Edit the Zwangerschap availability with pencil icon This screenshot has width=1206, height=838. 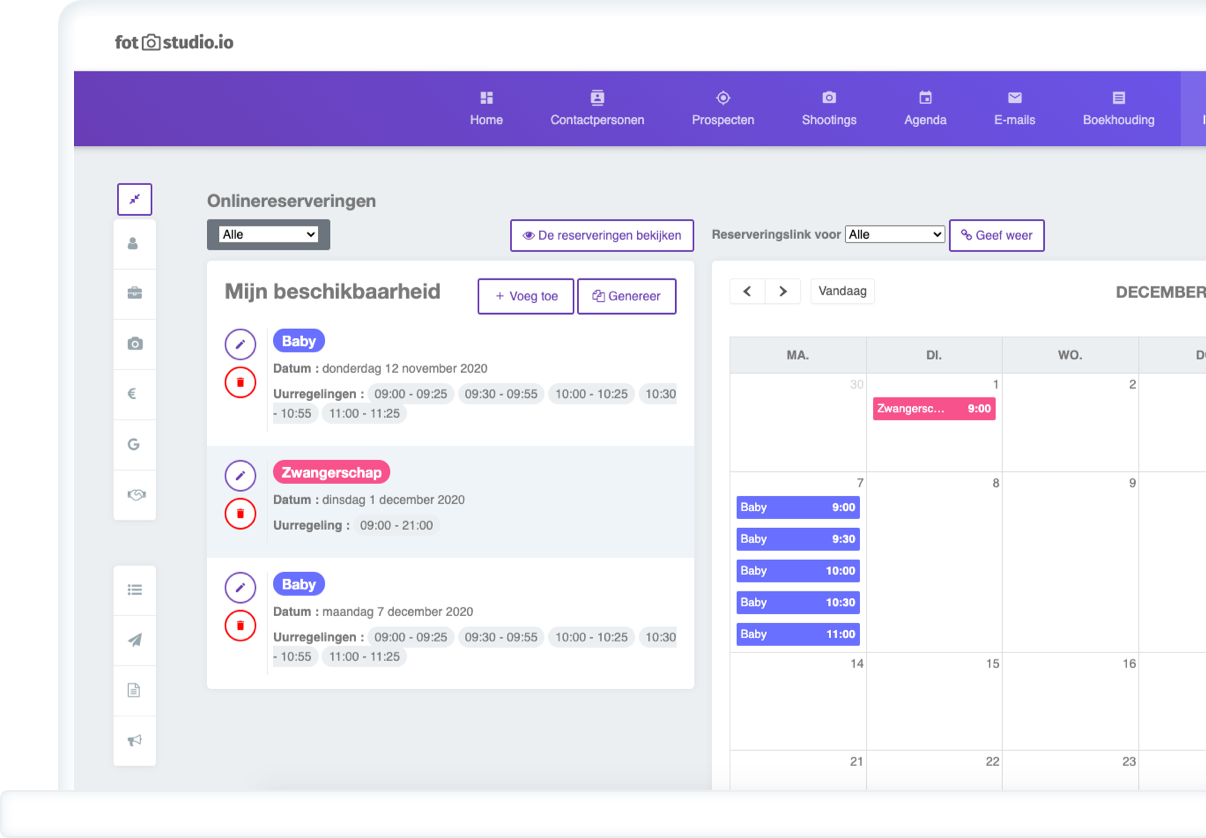tap(240, 476)
